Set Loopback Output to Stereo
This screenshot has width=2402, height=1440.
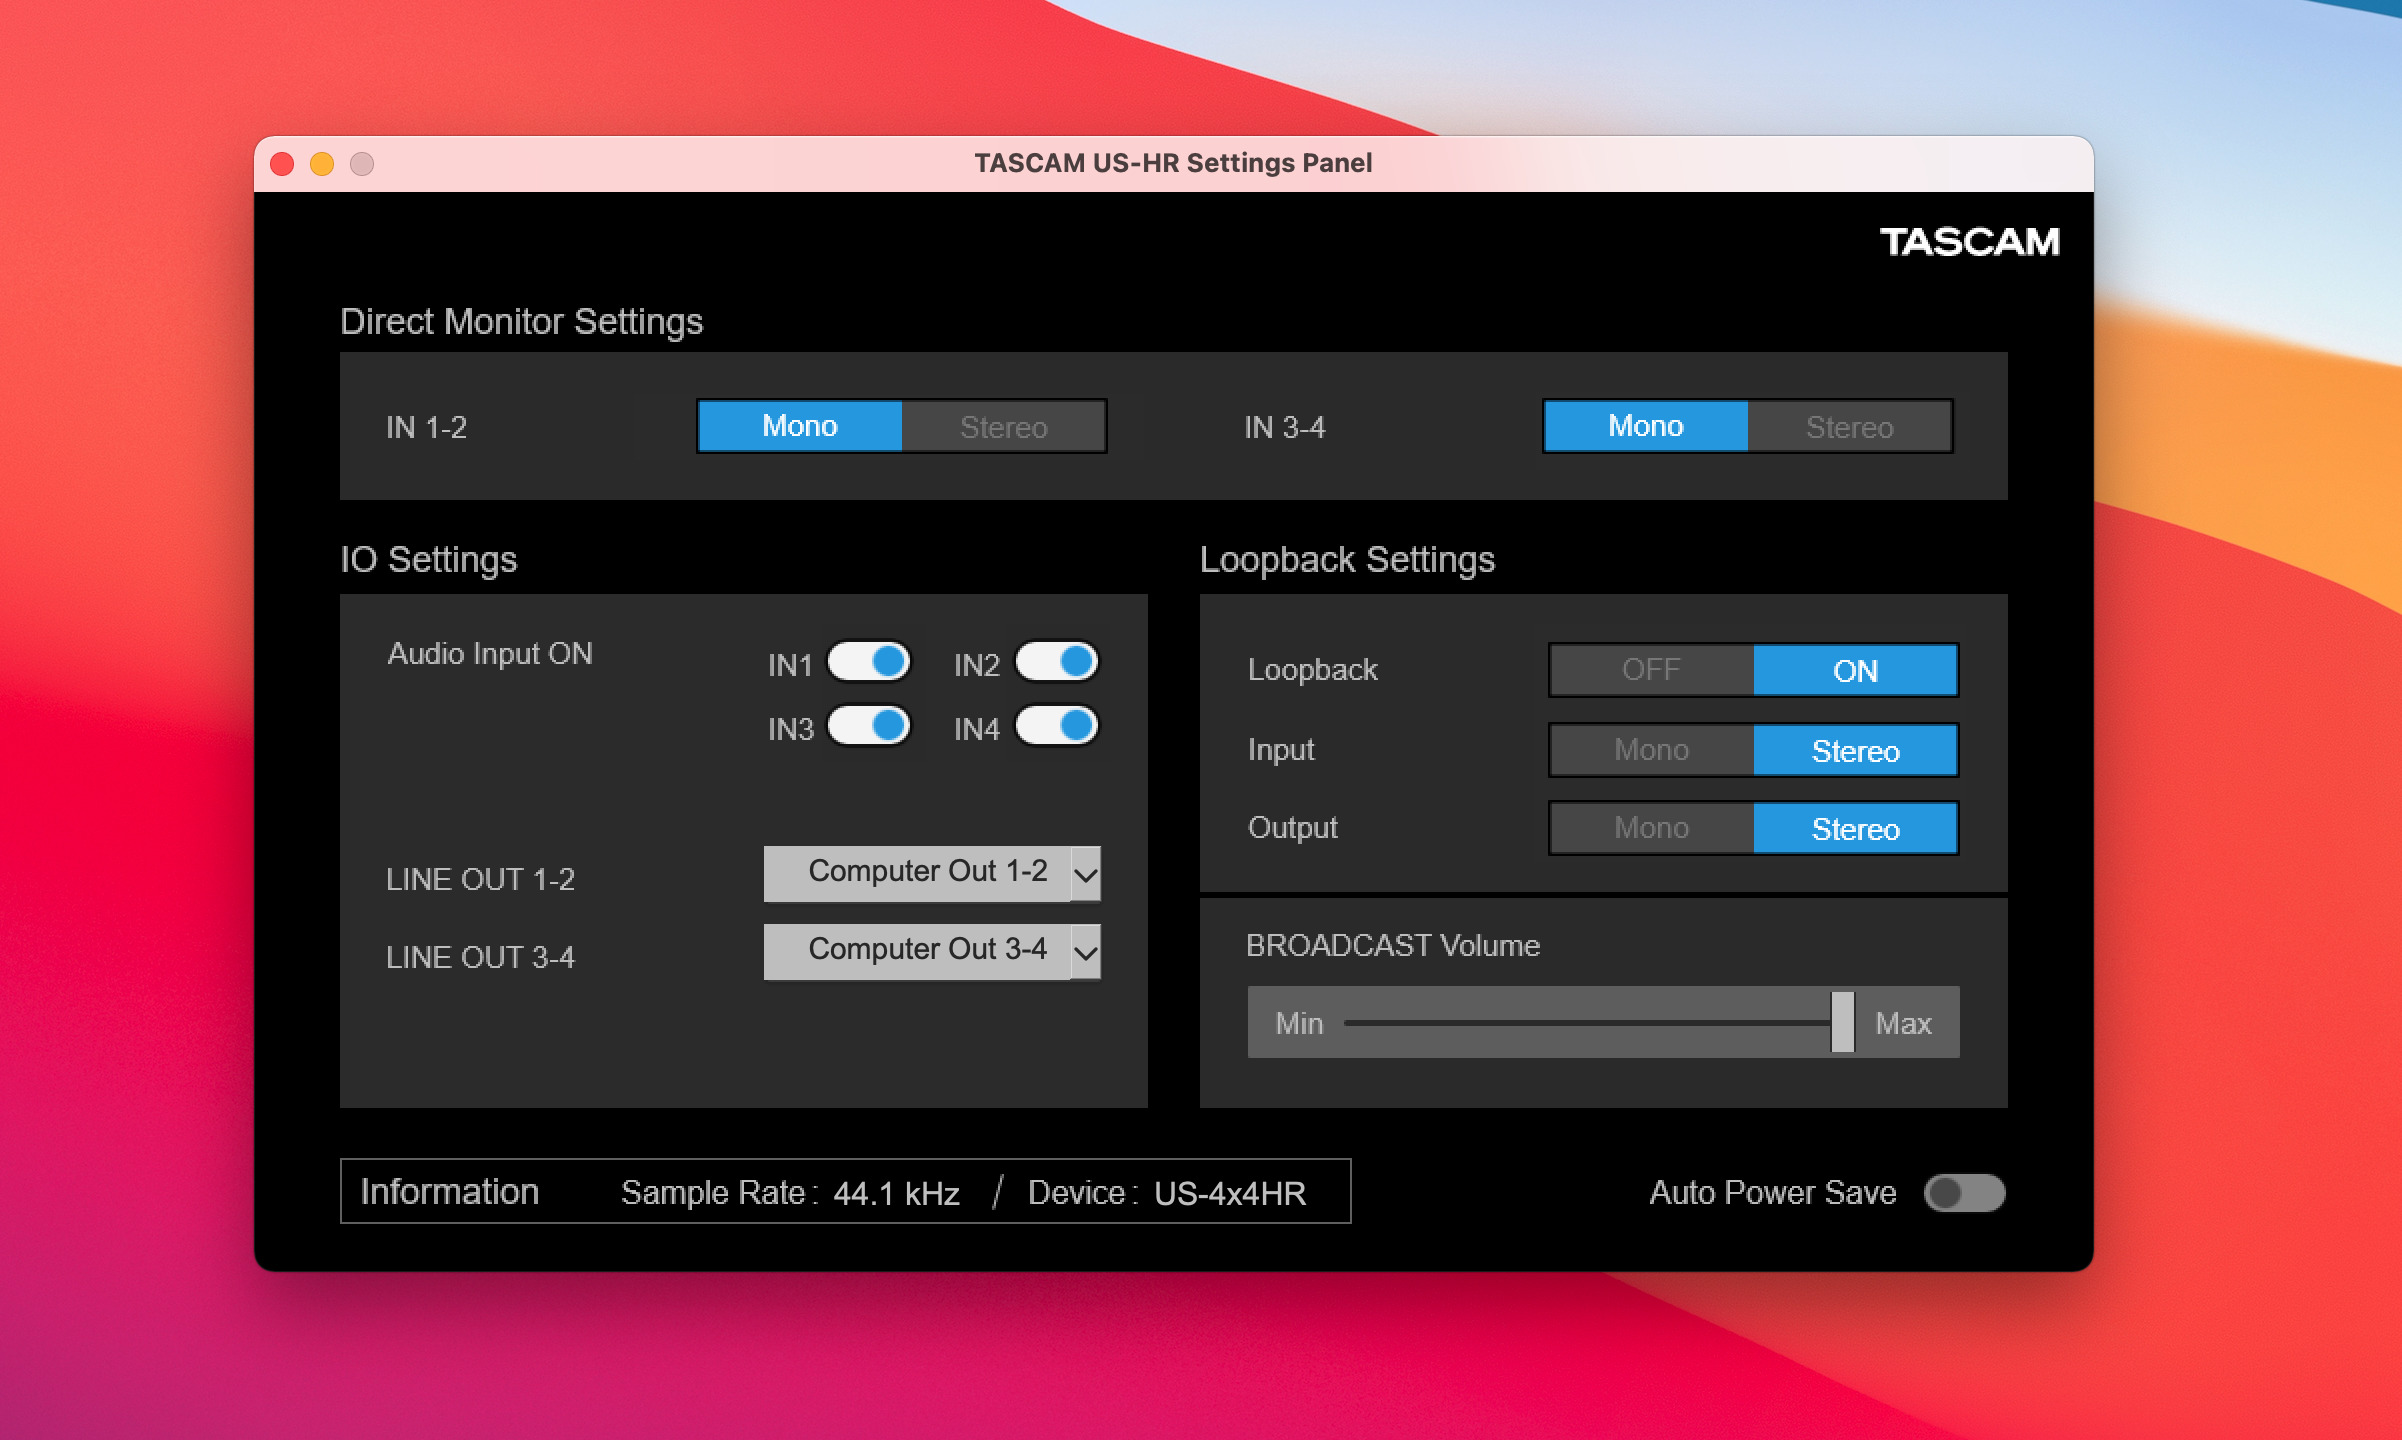[1855, 828]
